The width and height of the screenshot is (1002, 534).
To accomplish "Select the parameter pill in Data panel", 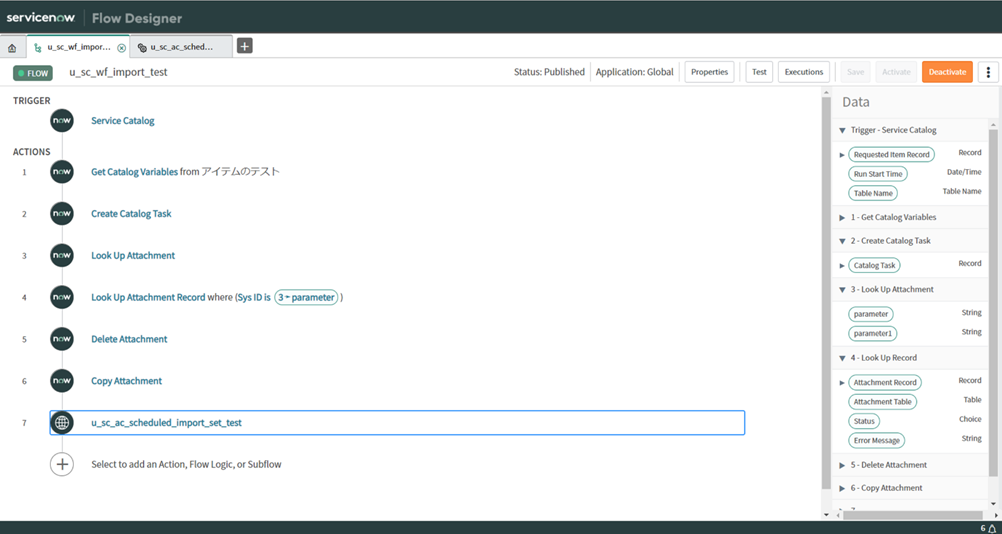I will click(x=871, y=314).
